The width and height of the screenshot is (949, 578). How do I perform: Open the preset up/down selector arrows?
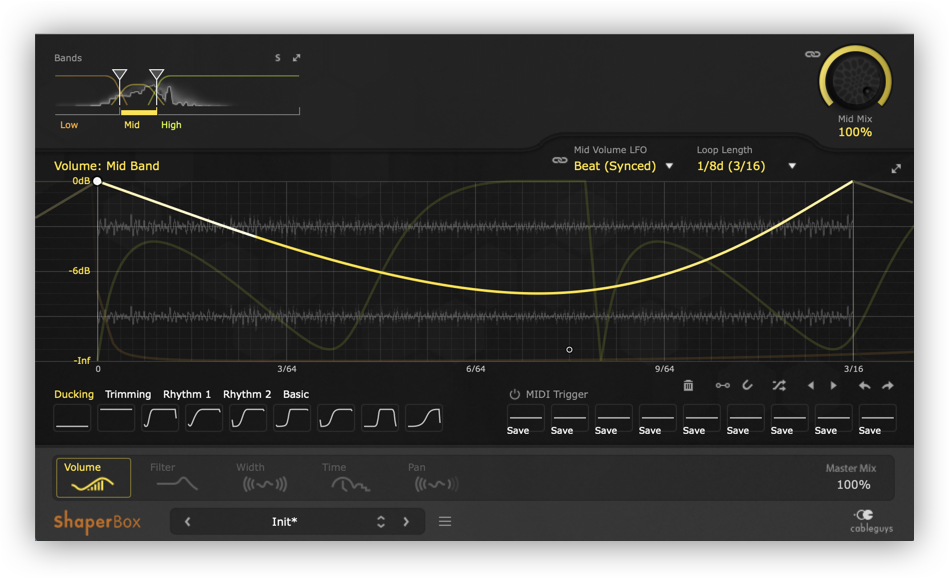tap(381, 522)
